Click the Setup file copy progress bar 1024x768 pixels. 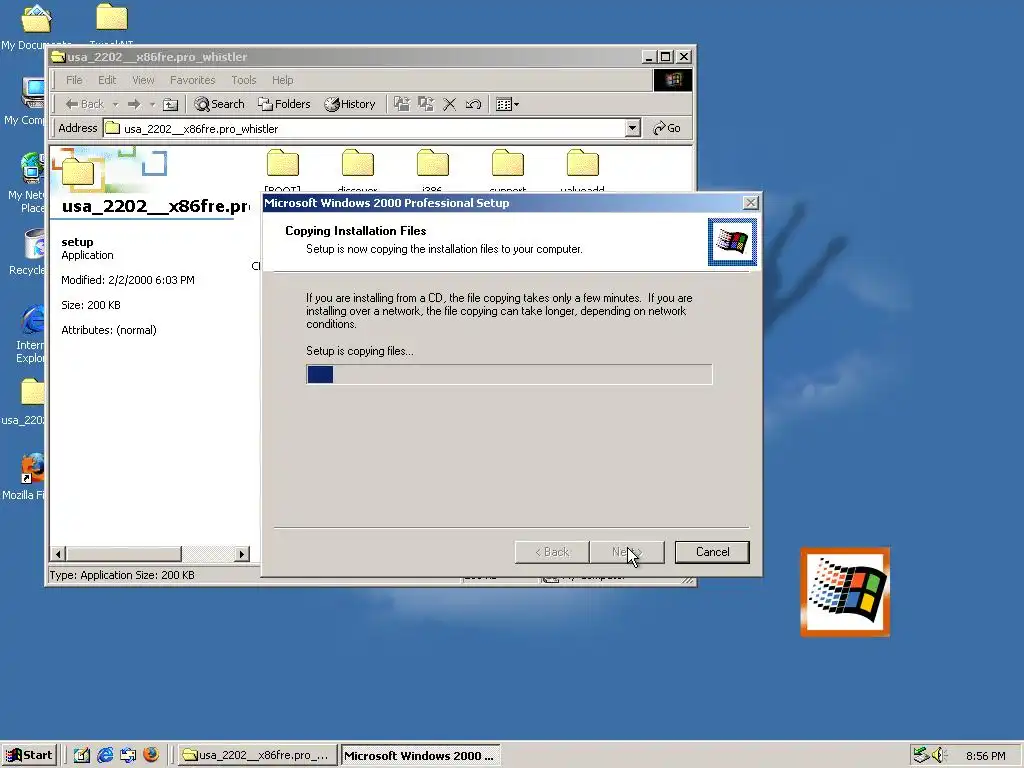coord(509,374)
